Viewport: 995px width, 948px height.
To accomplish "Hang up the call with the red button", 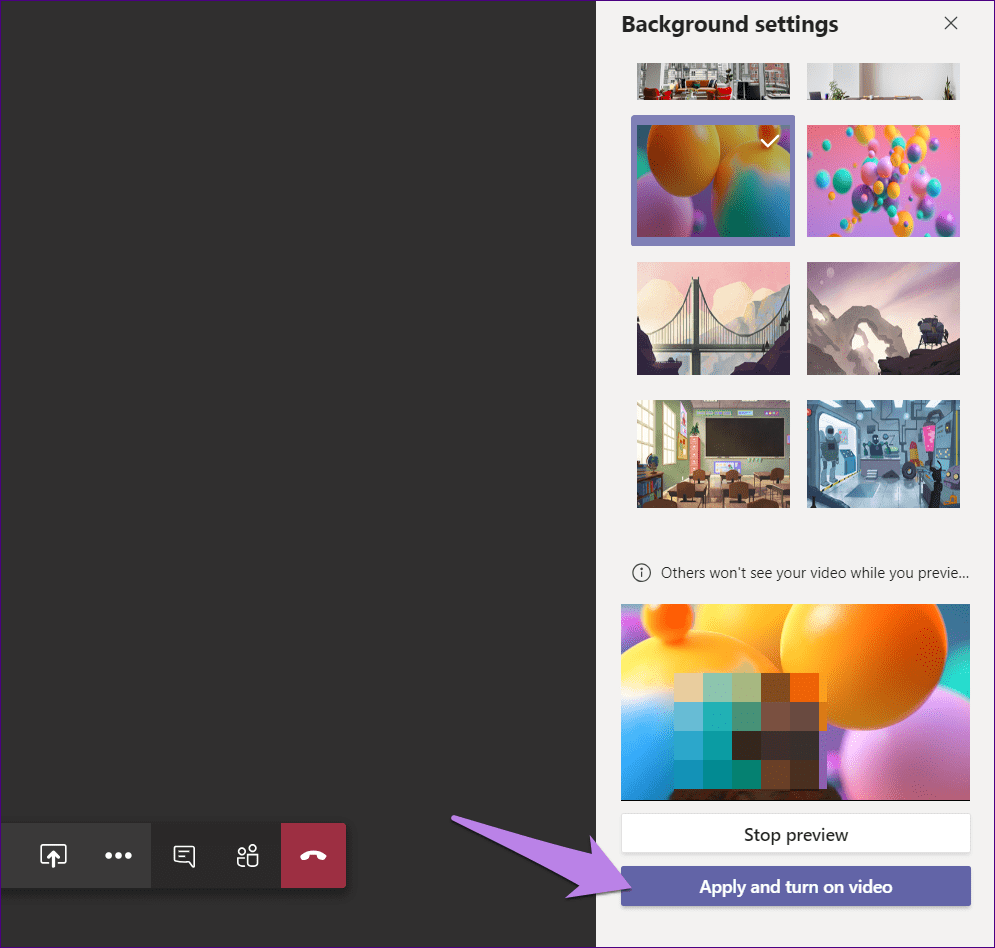I will coord(313,855).
